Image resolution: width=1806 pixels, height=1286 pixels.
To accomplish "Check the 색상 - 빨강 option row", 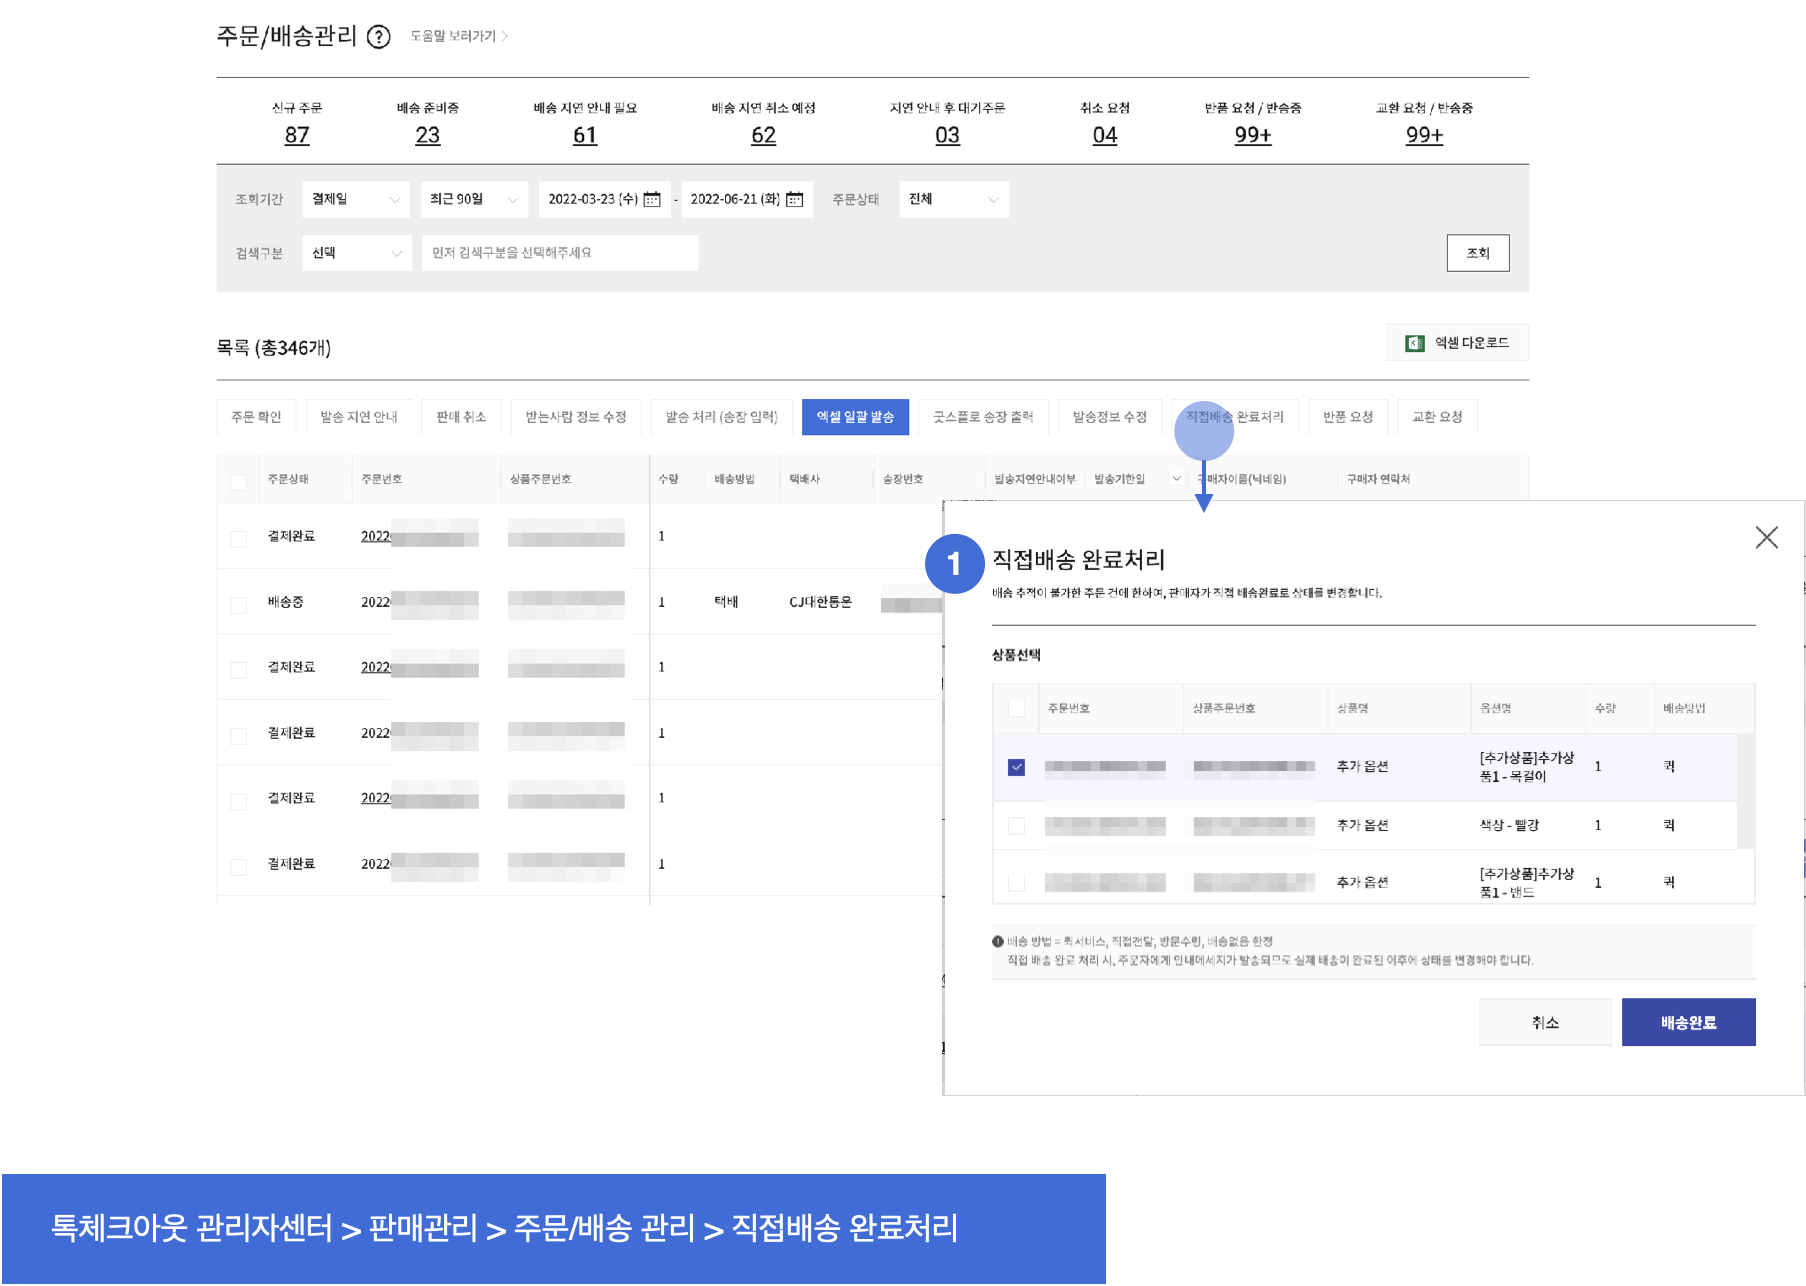I will pyautogui.click(x=1016, y=825).
